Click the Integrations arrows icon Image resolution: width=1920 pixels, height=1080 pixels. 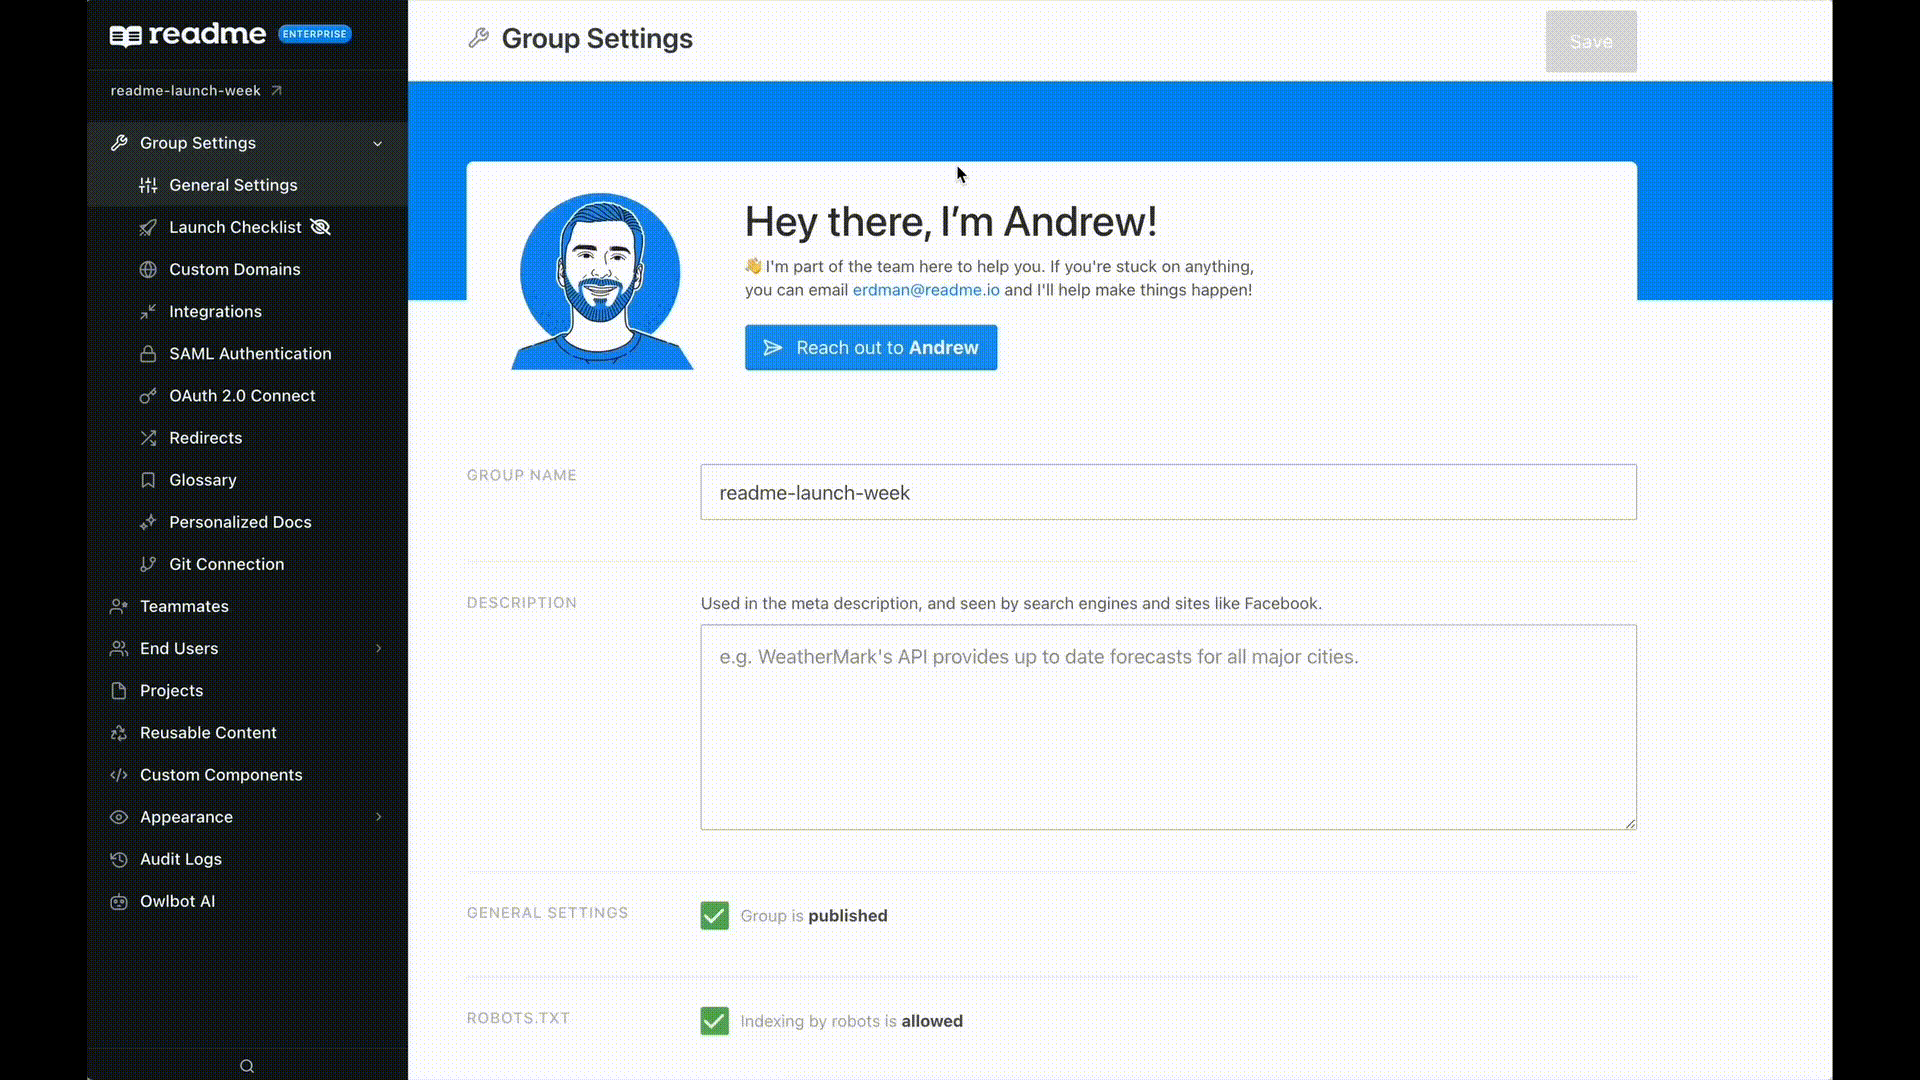tap(148, 311)
